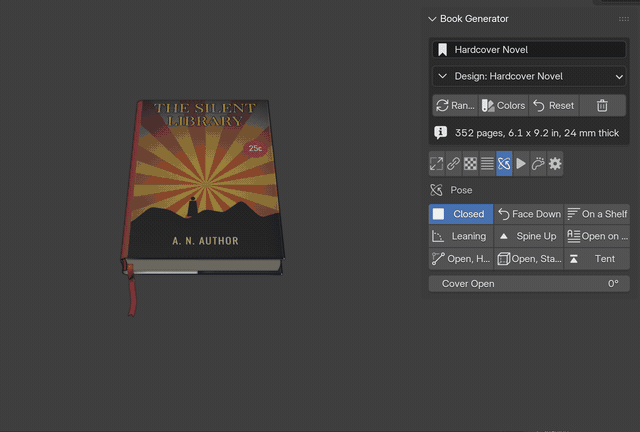
Task: Select the highlighted Pose tab icon
Action: [504, 164]
